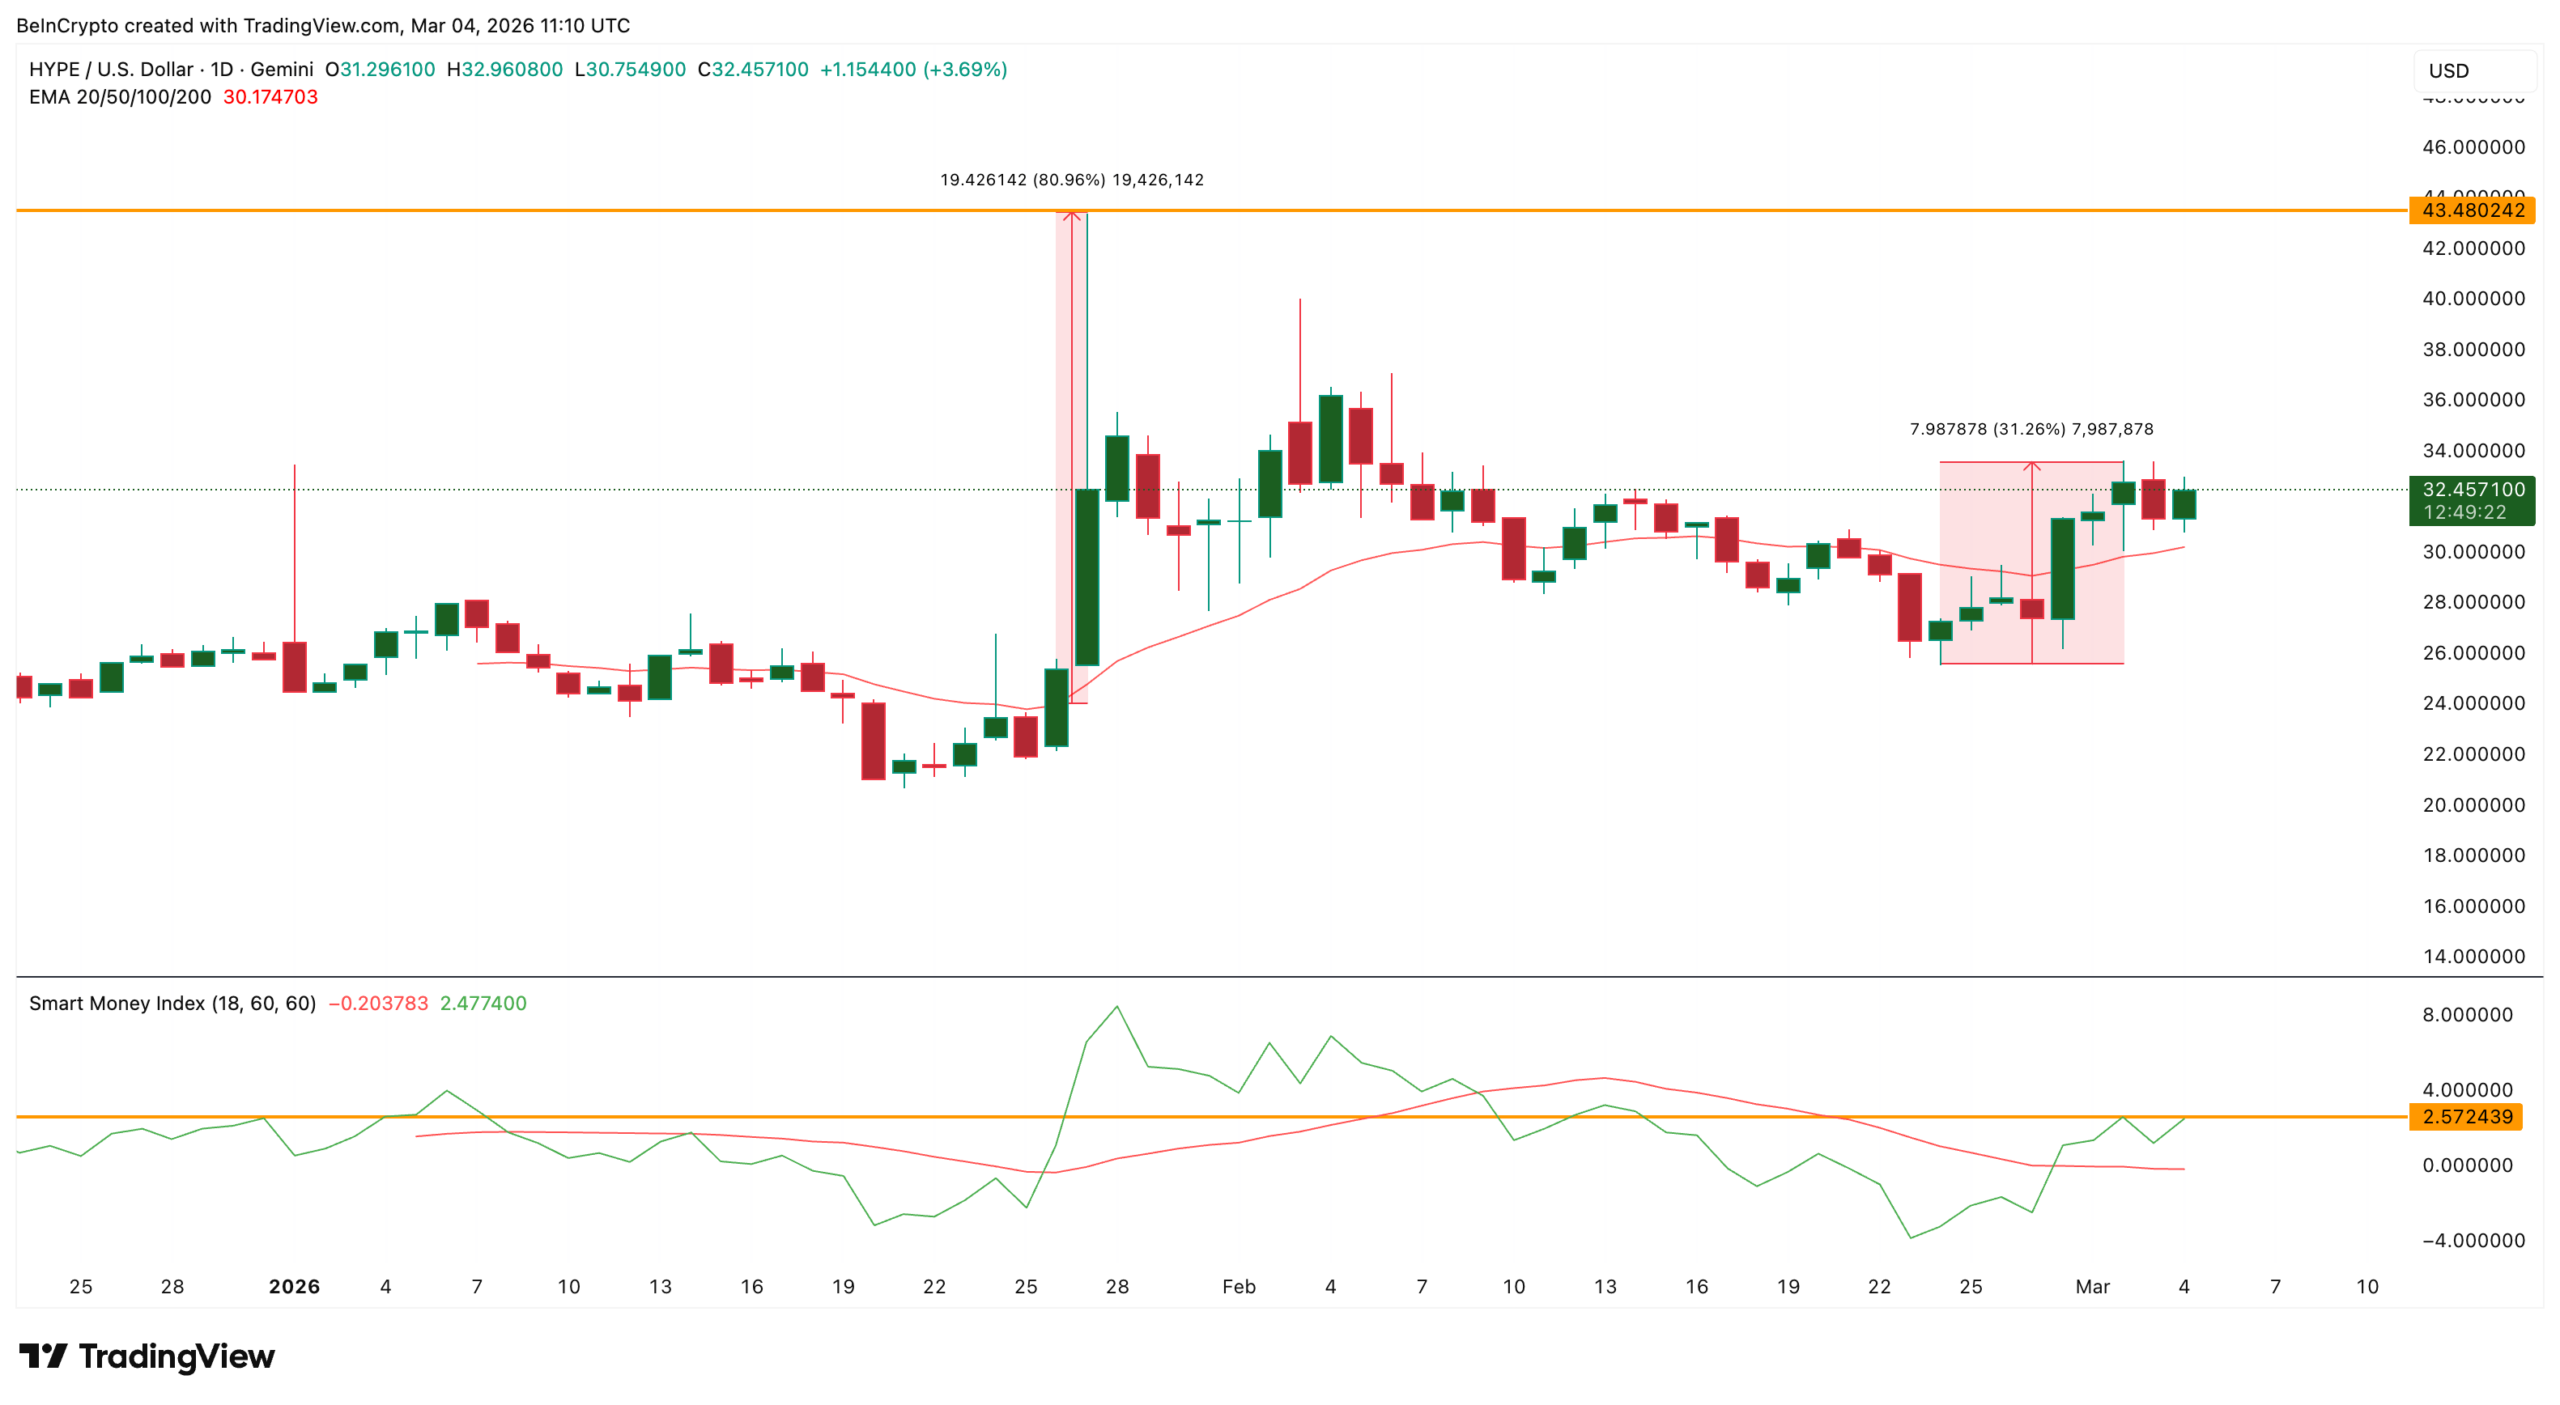Click the 31.26% price range measurement label
This screenshot has height=1405, width=2560.
(2031, 429)
